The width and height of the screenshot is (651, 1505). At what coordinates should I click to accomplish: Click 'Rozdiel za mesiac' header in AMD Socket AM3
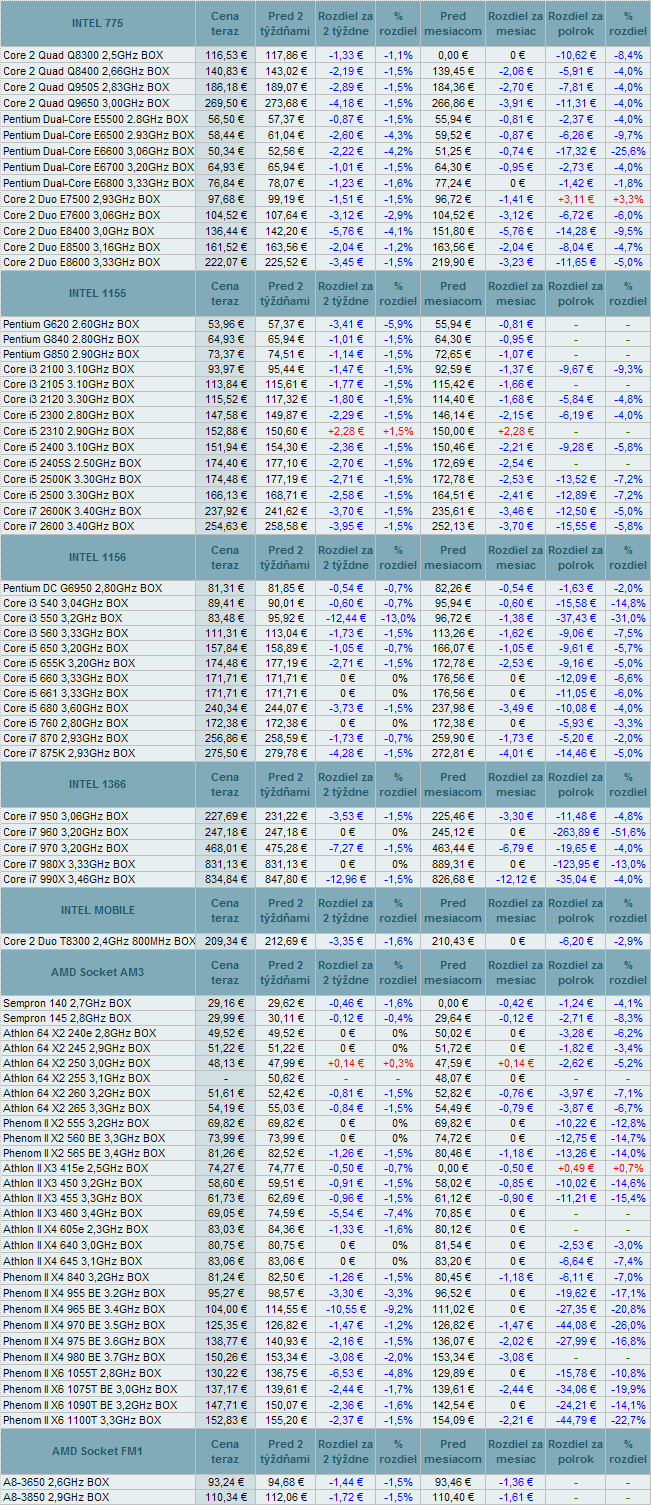(515, 971)
